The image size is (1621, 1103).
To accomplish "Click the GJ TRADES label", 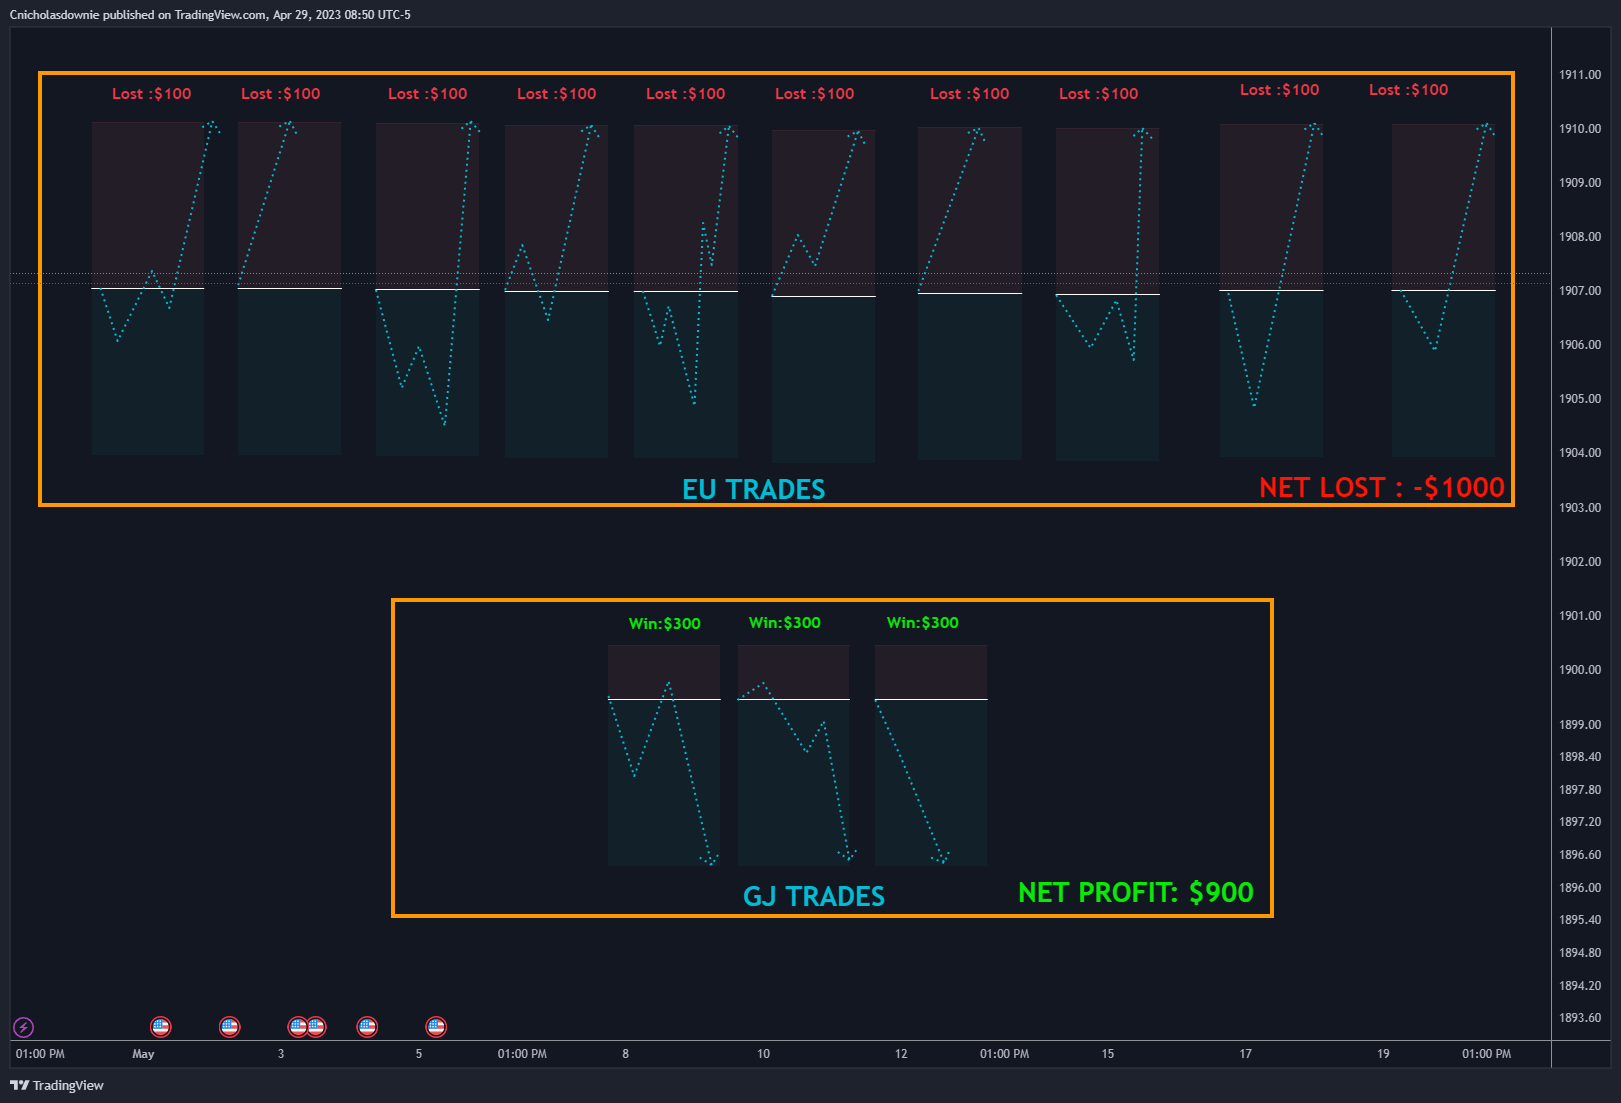I will click(814, 896).
